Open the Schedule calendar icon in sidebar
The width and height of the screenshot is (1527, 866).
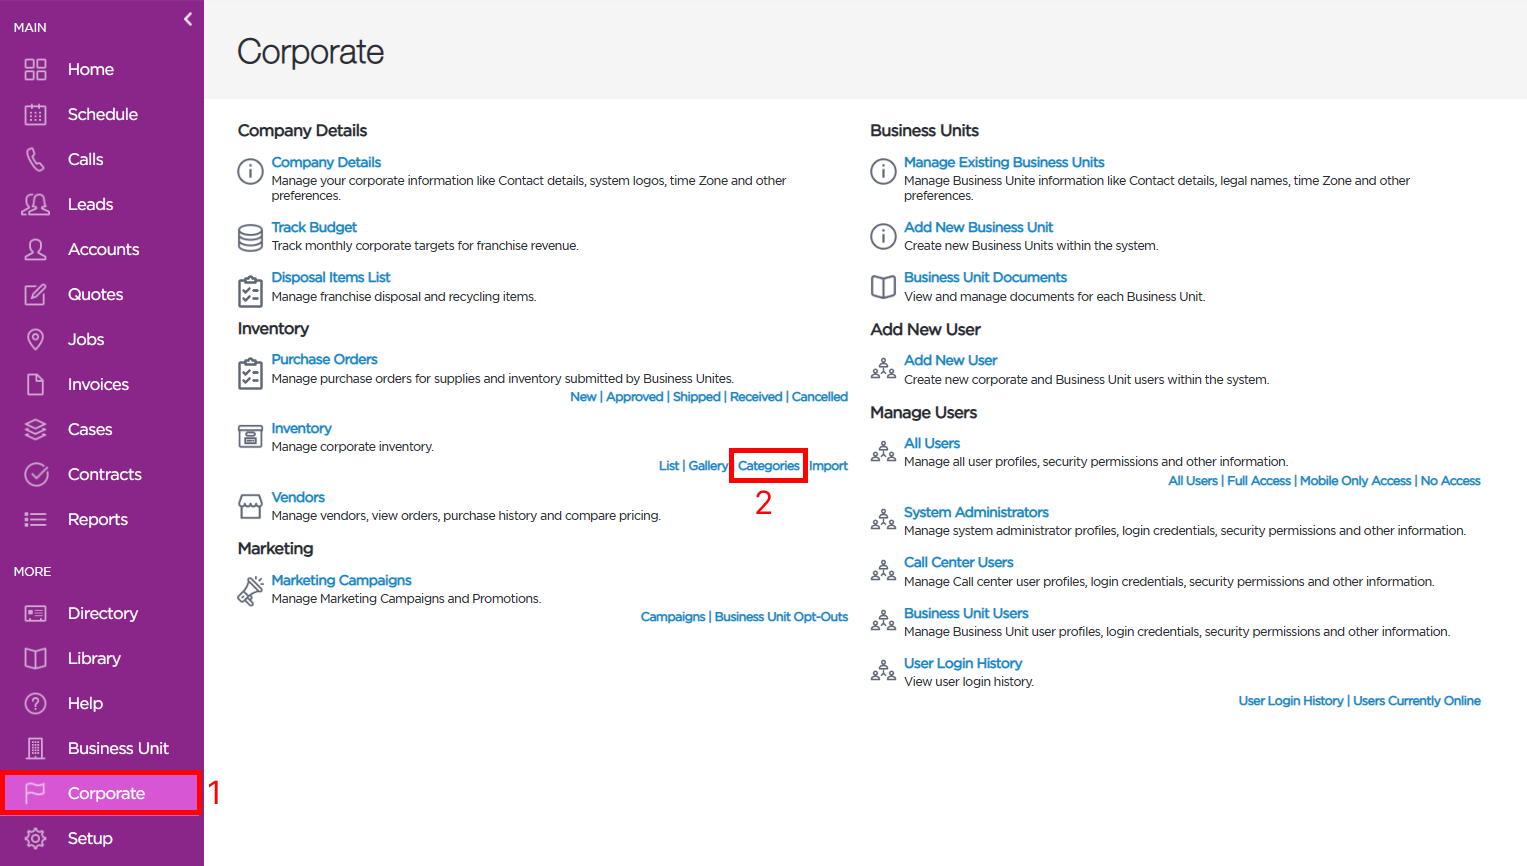tap(35, 114)
